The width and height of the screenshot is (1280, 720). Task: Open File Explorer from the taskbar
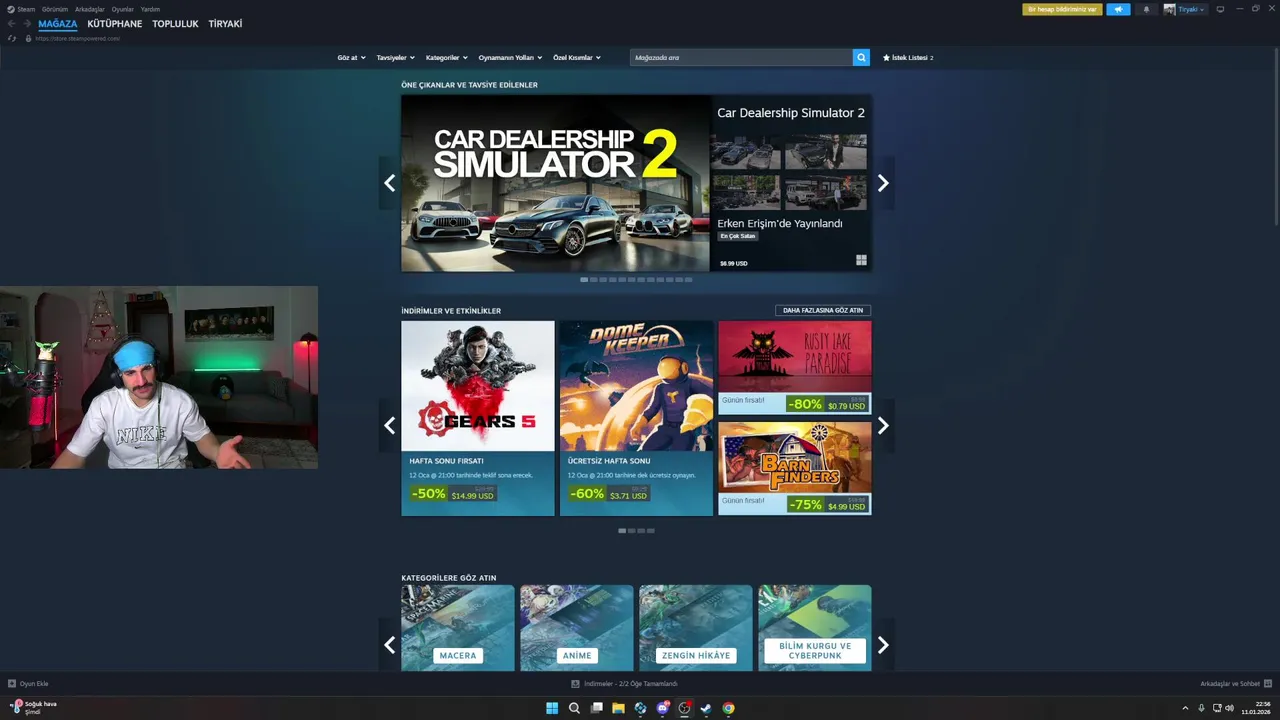tap(618, 708)
